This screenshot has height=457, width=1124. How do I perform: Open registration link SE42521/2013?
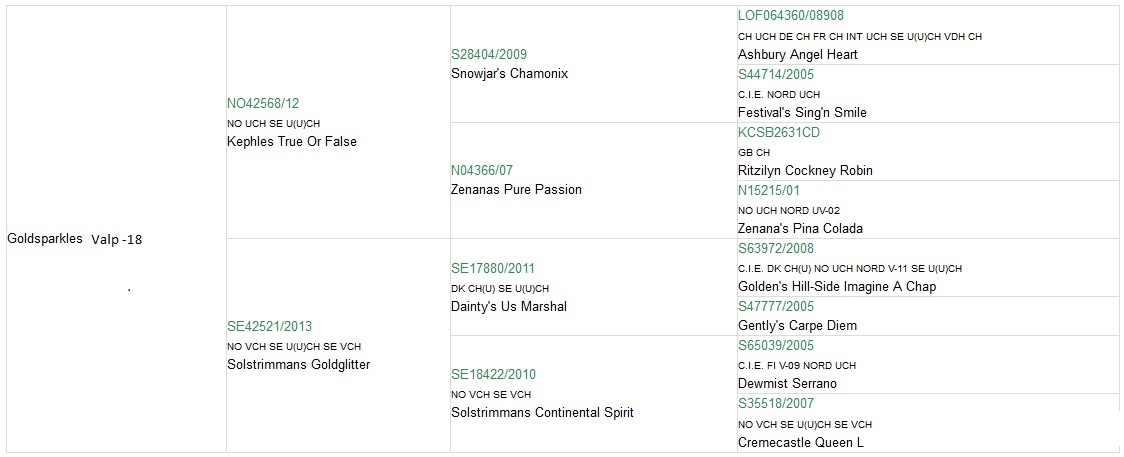click(x=270, y=326)
